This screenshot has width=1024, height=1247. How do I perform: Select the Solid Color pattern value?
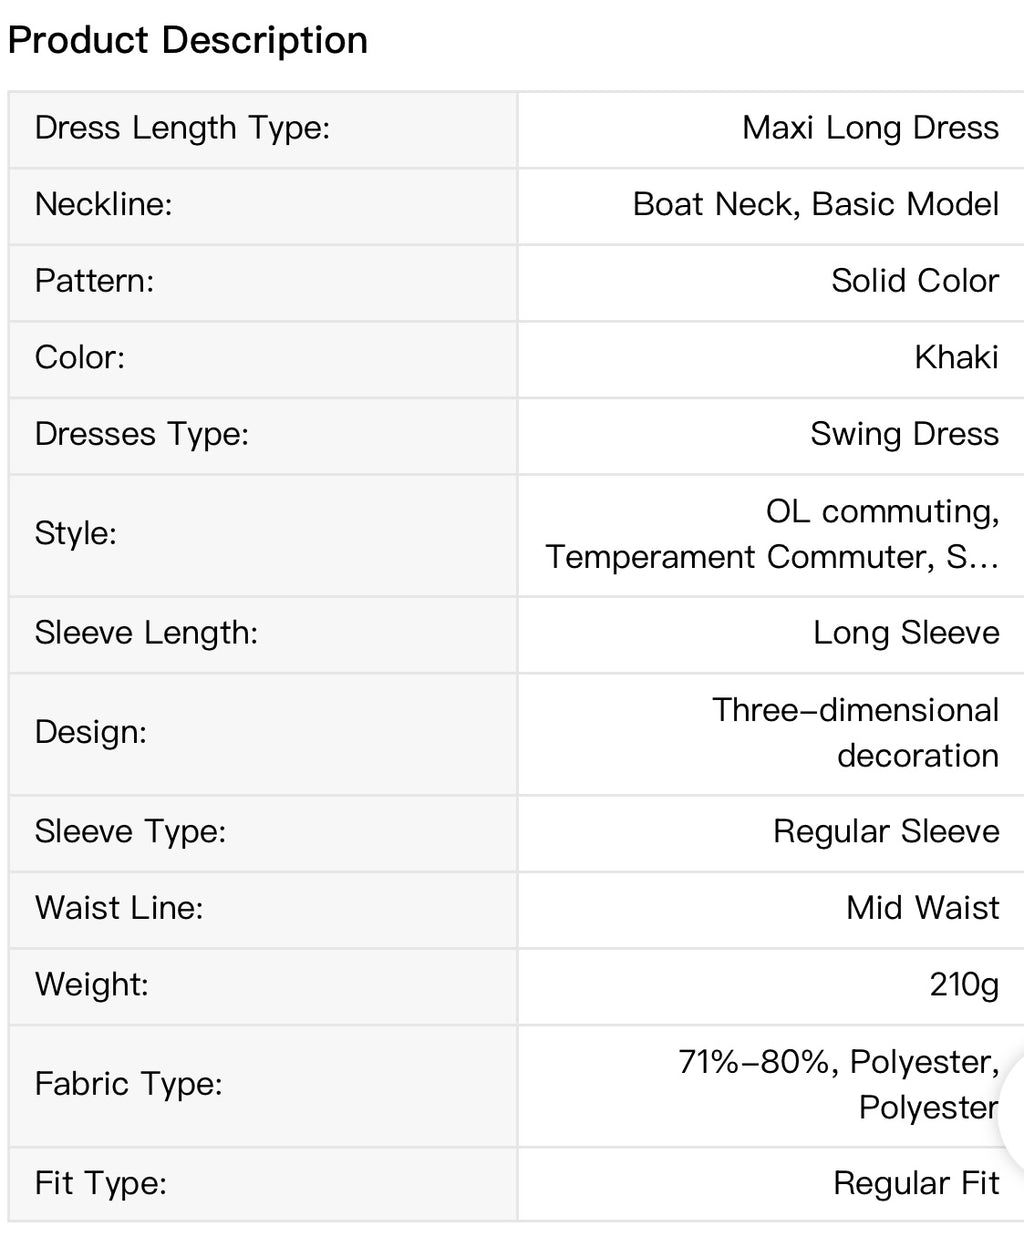(x=914, y=281)
